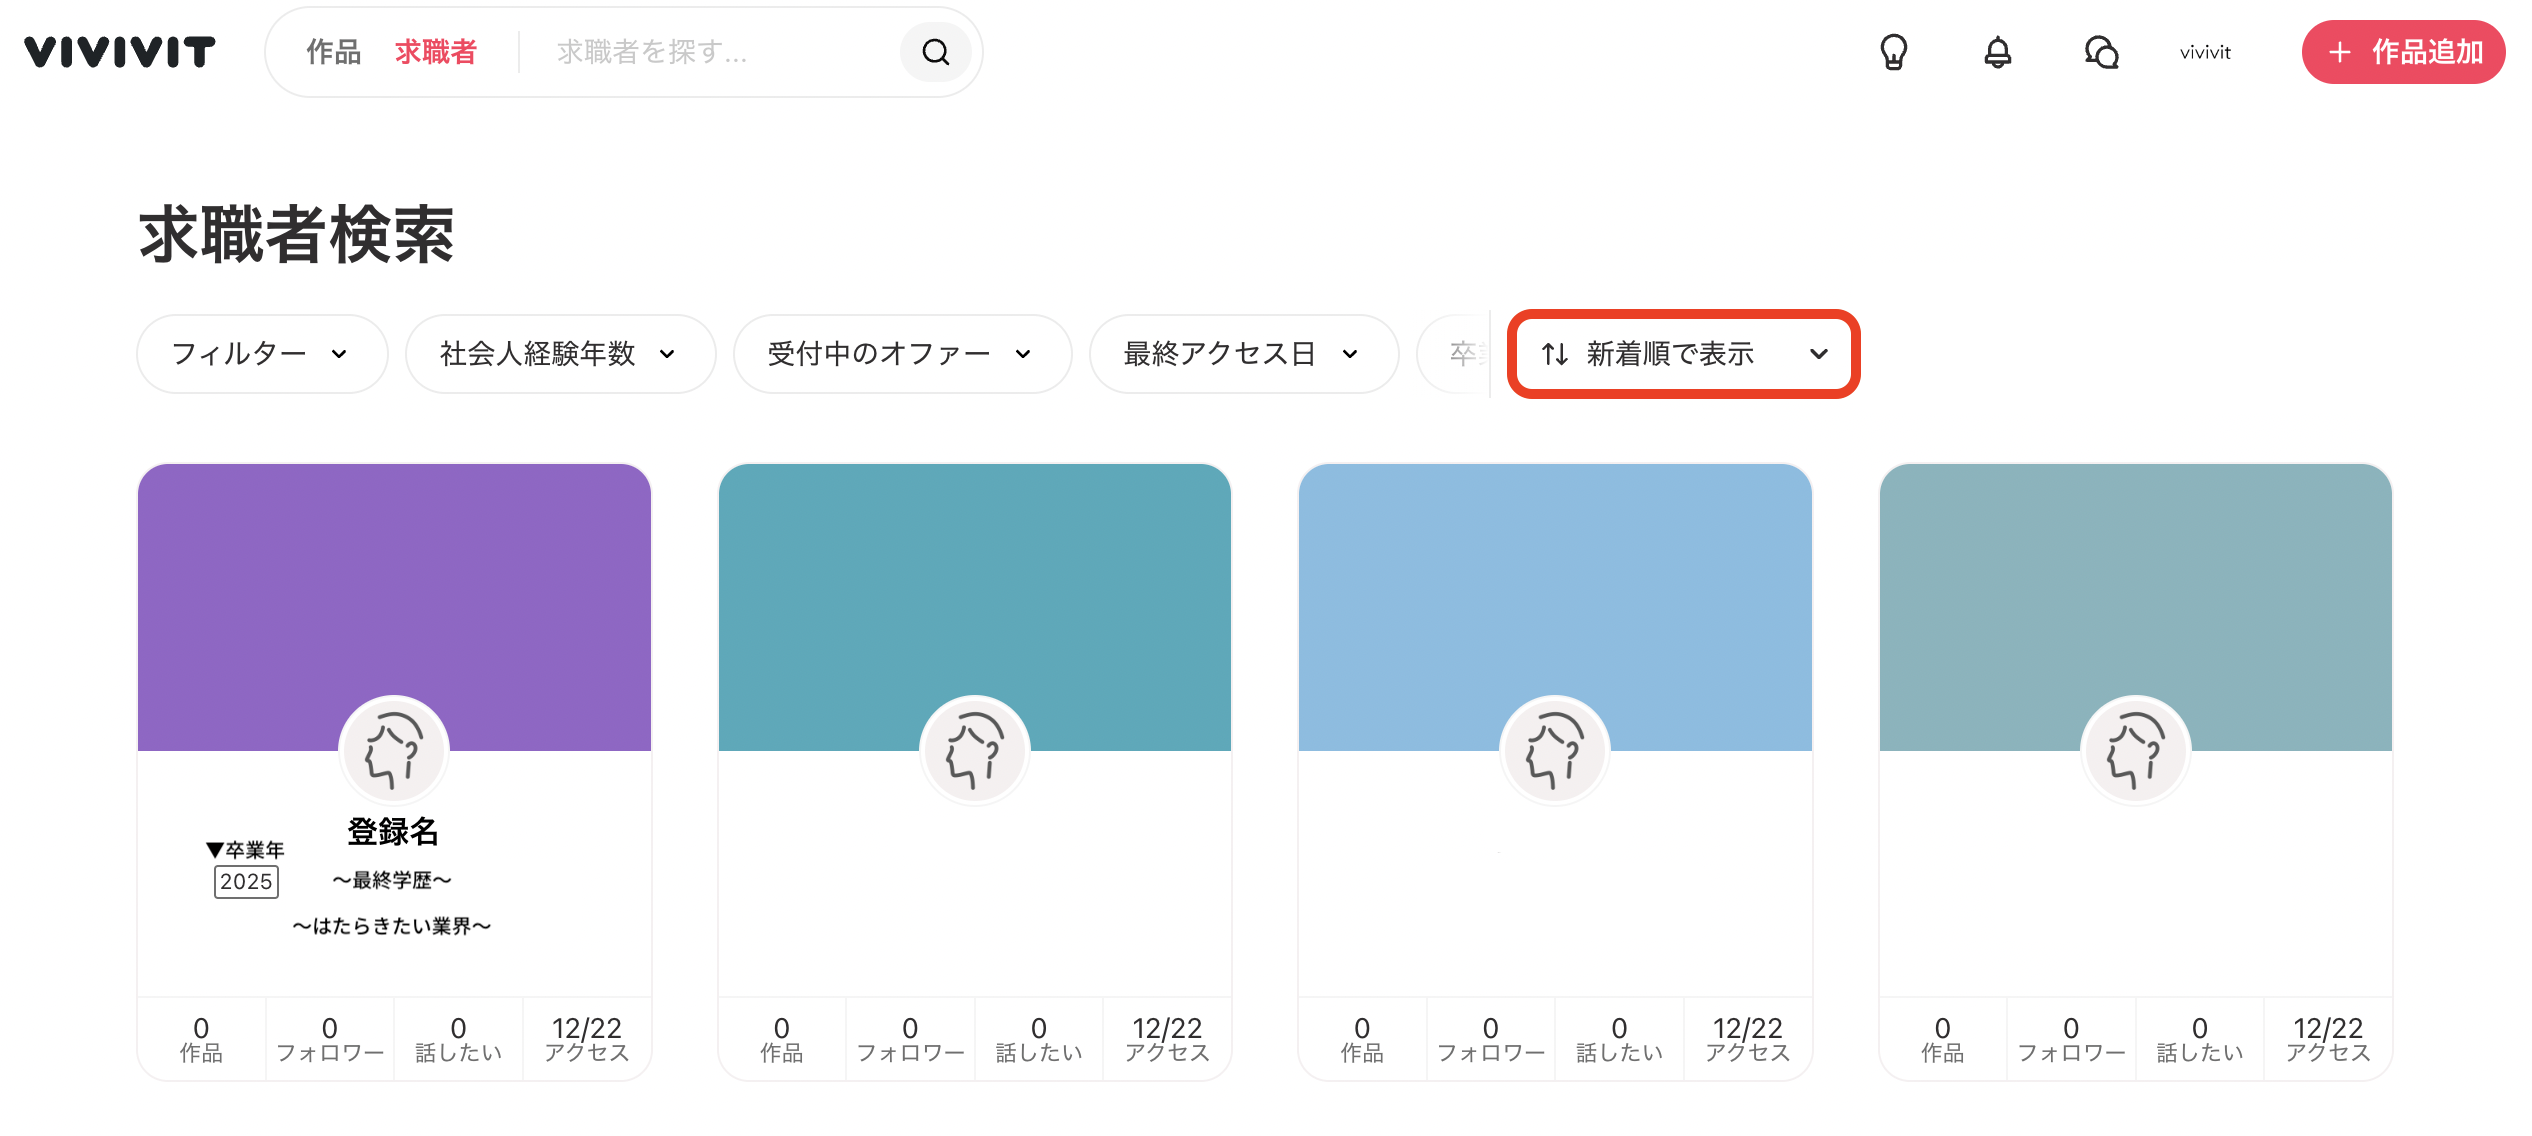Click the 2025 graduation year label

click(246, 881)
